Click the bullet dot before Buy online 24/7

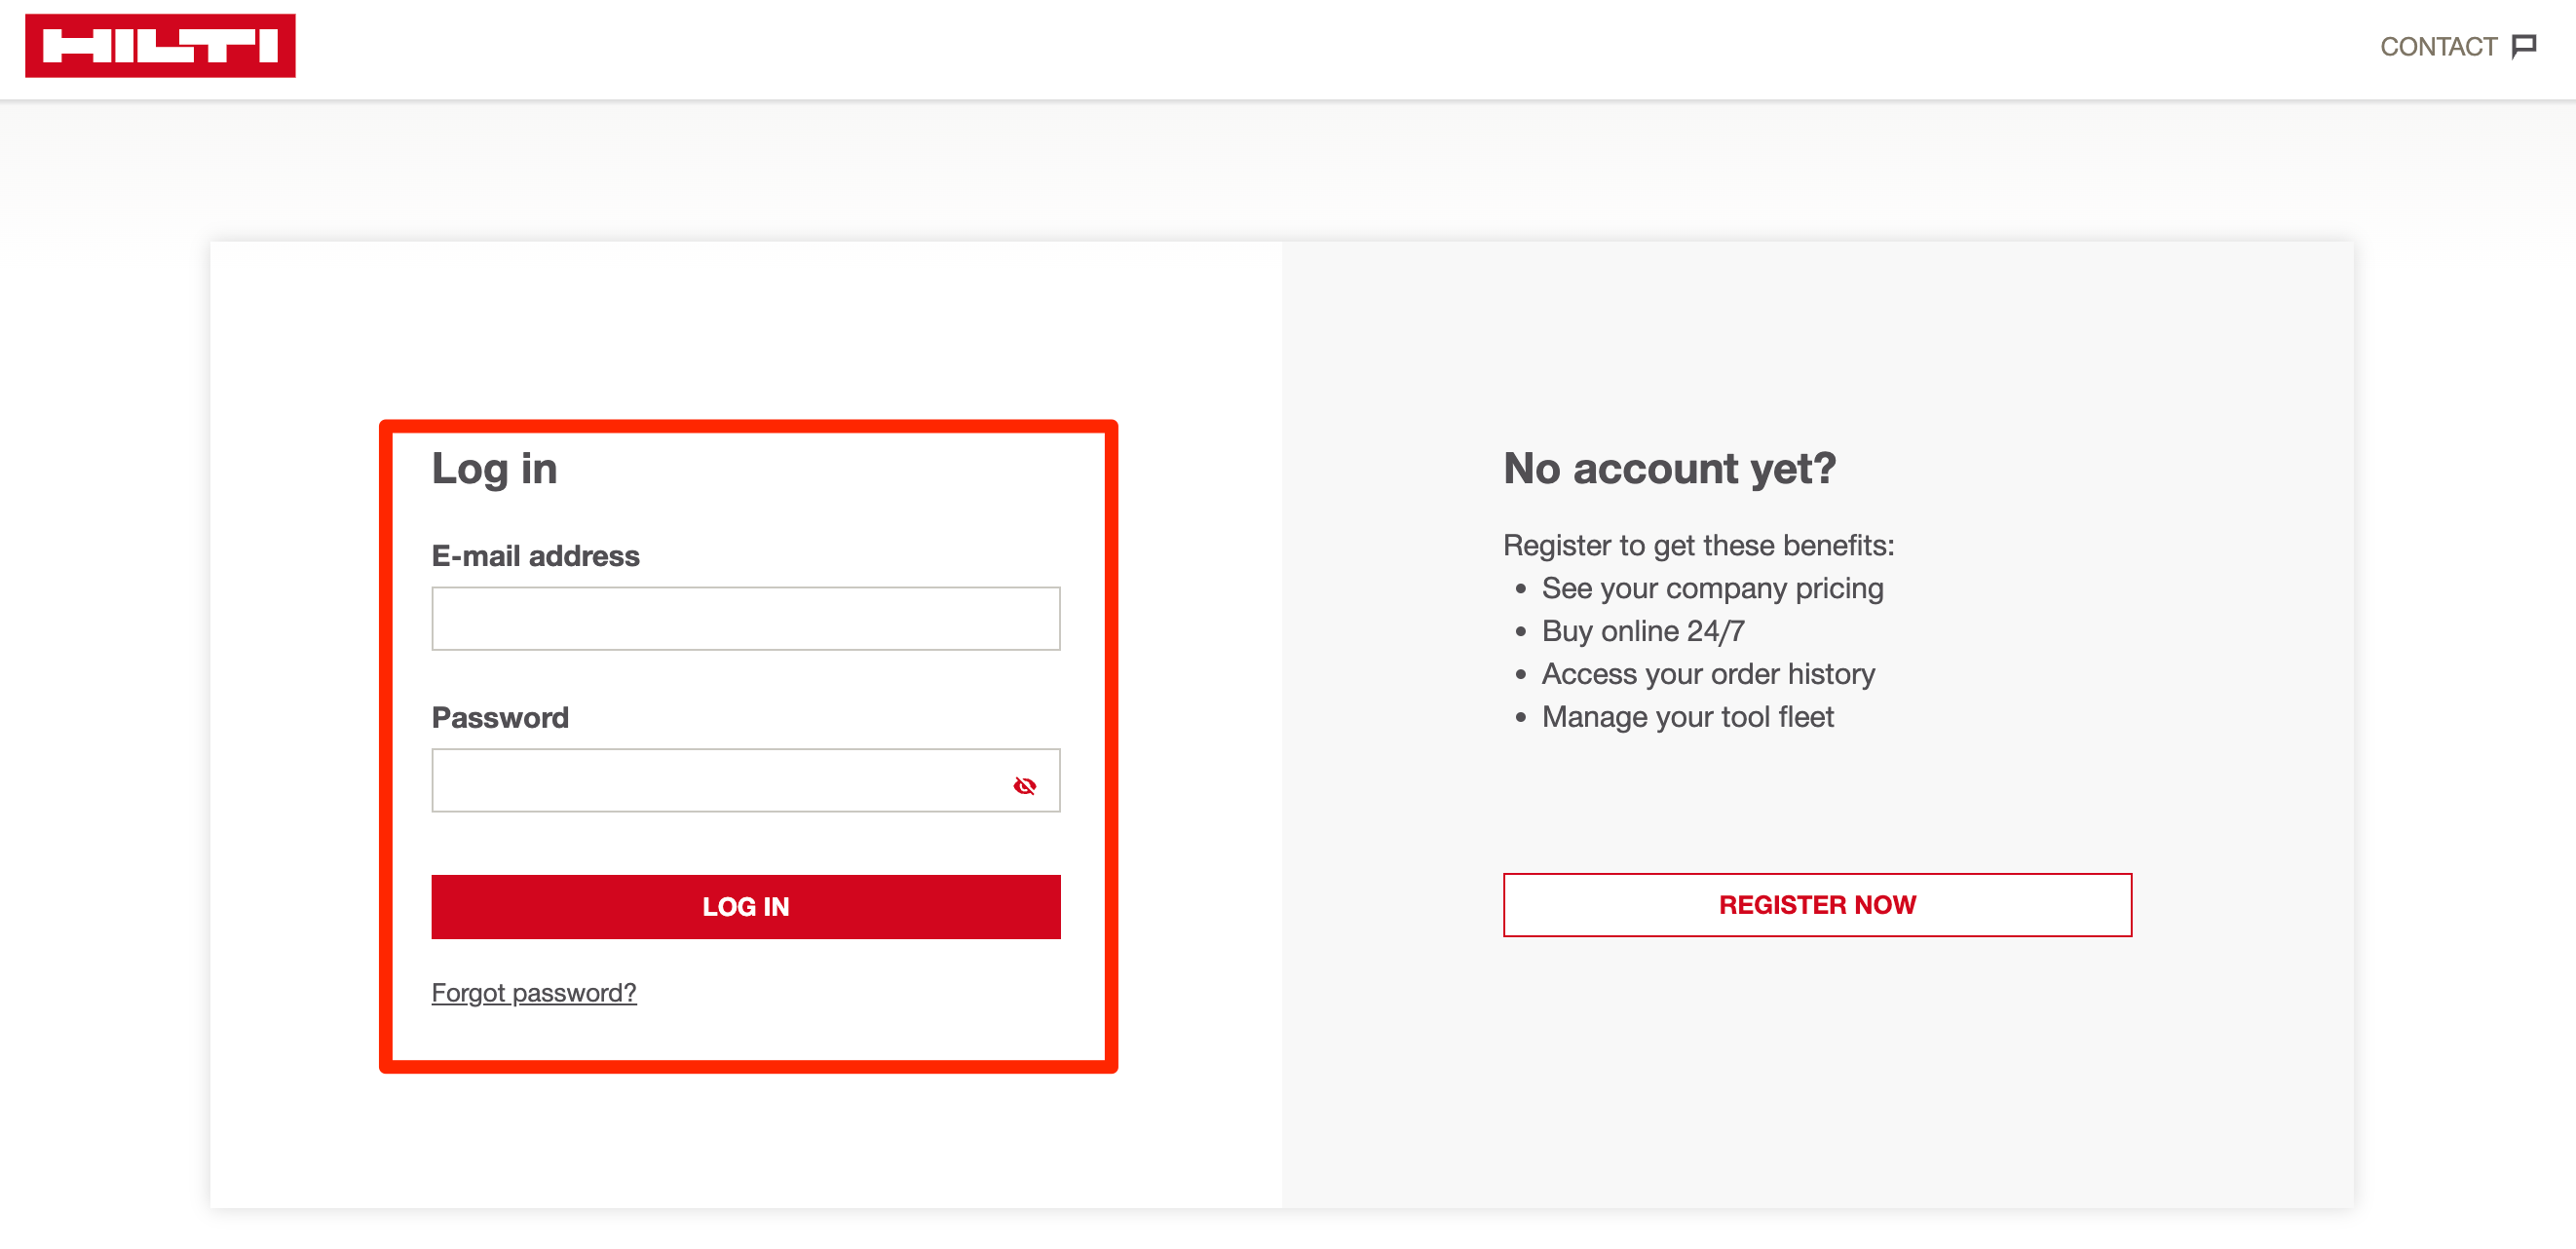pyautogui.click(x=1520, y=631)
